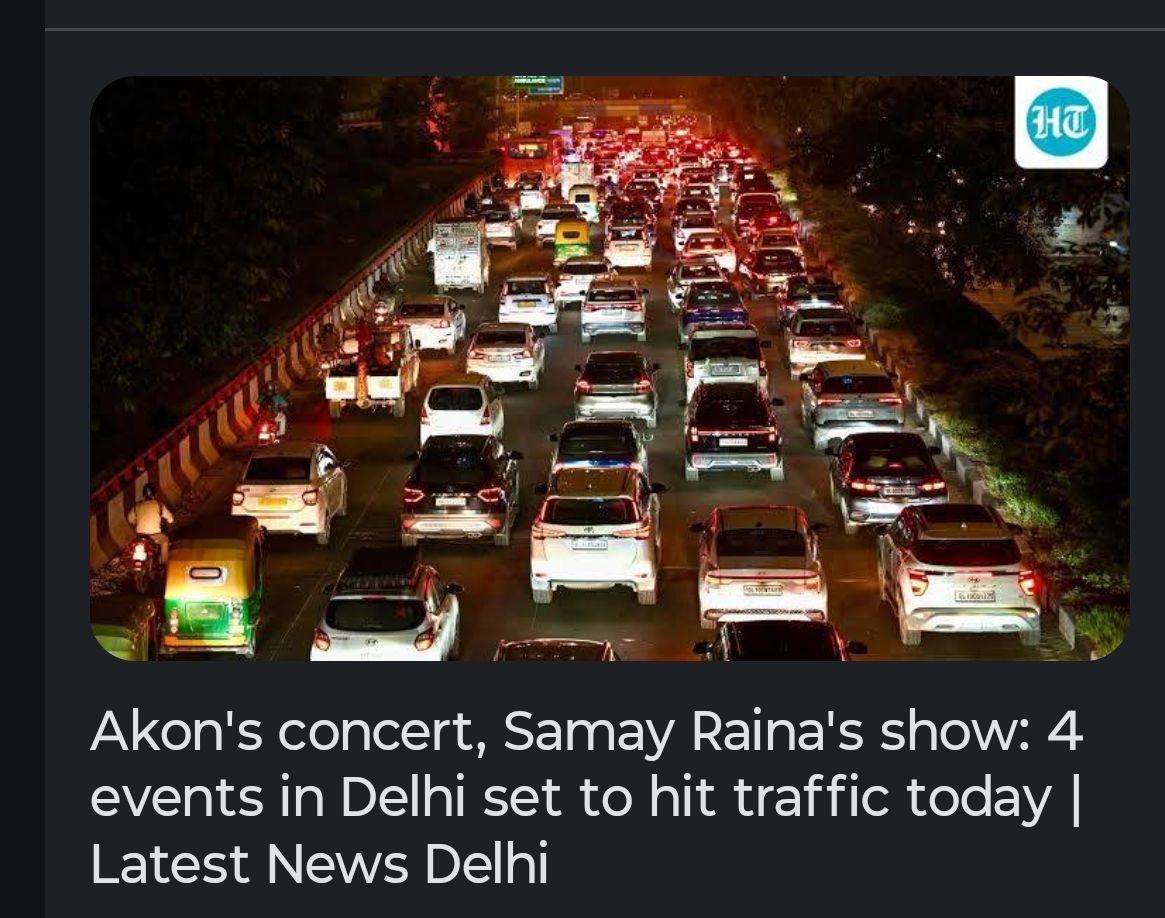The height and width of the screenshot is (918, 1165).
Task: Click the 'Latest News Delhi' headline text
Action: coord(319,863)
